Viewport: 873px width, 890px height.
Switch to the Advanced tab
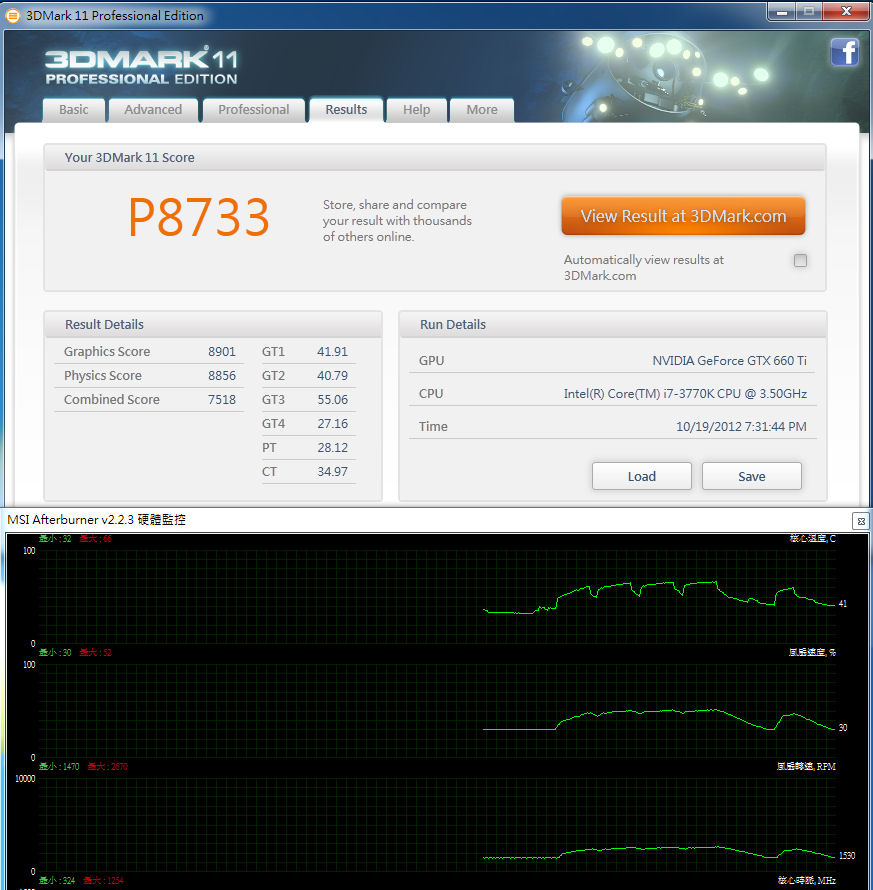coord(153,110)
